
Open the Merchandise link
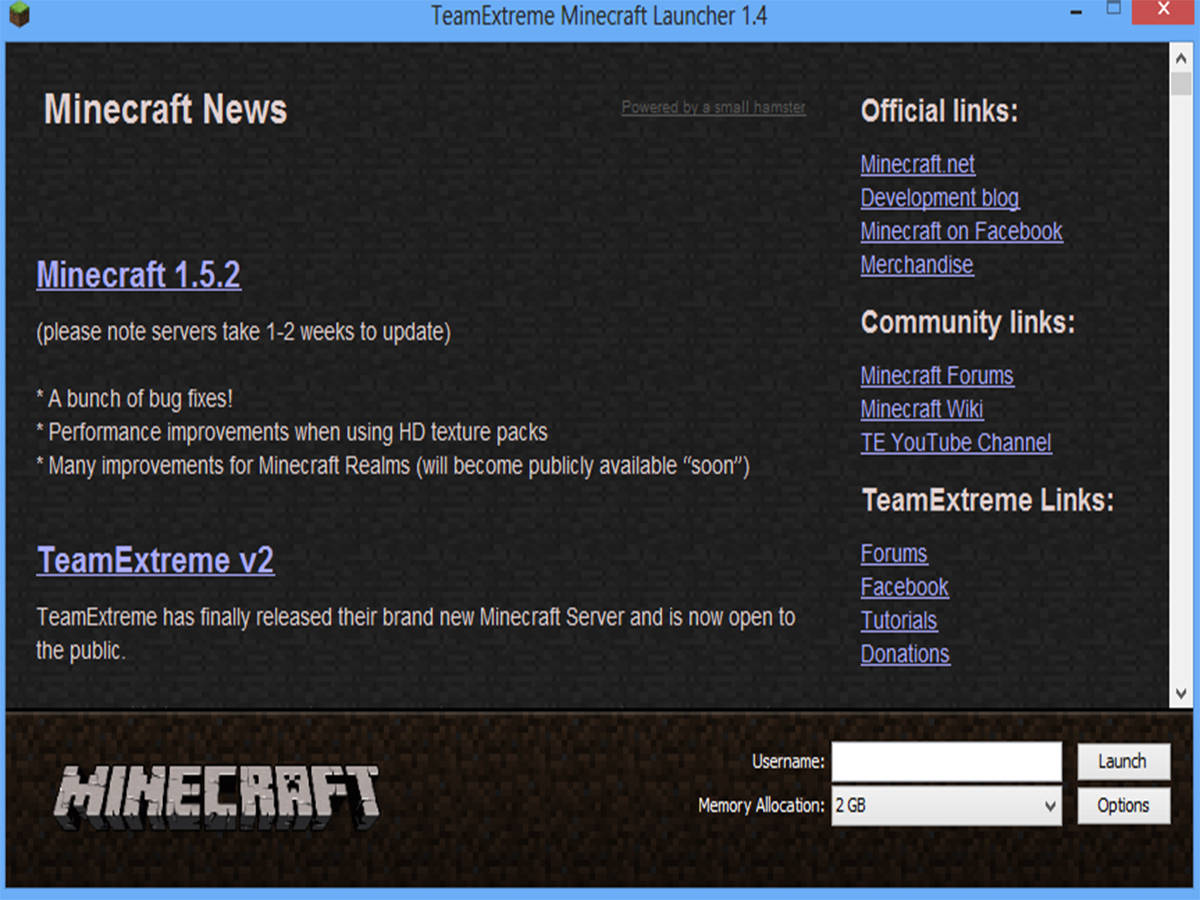click(916, 265)
